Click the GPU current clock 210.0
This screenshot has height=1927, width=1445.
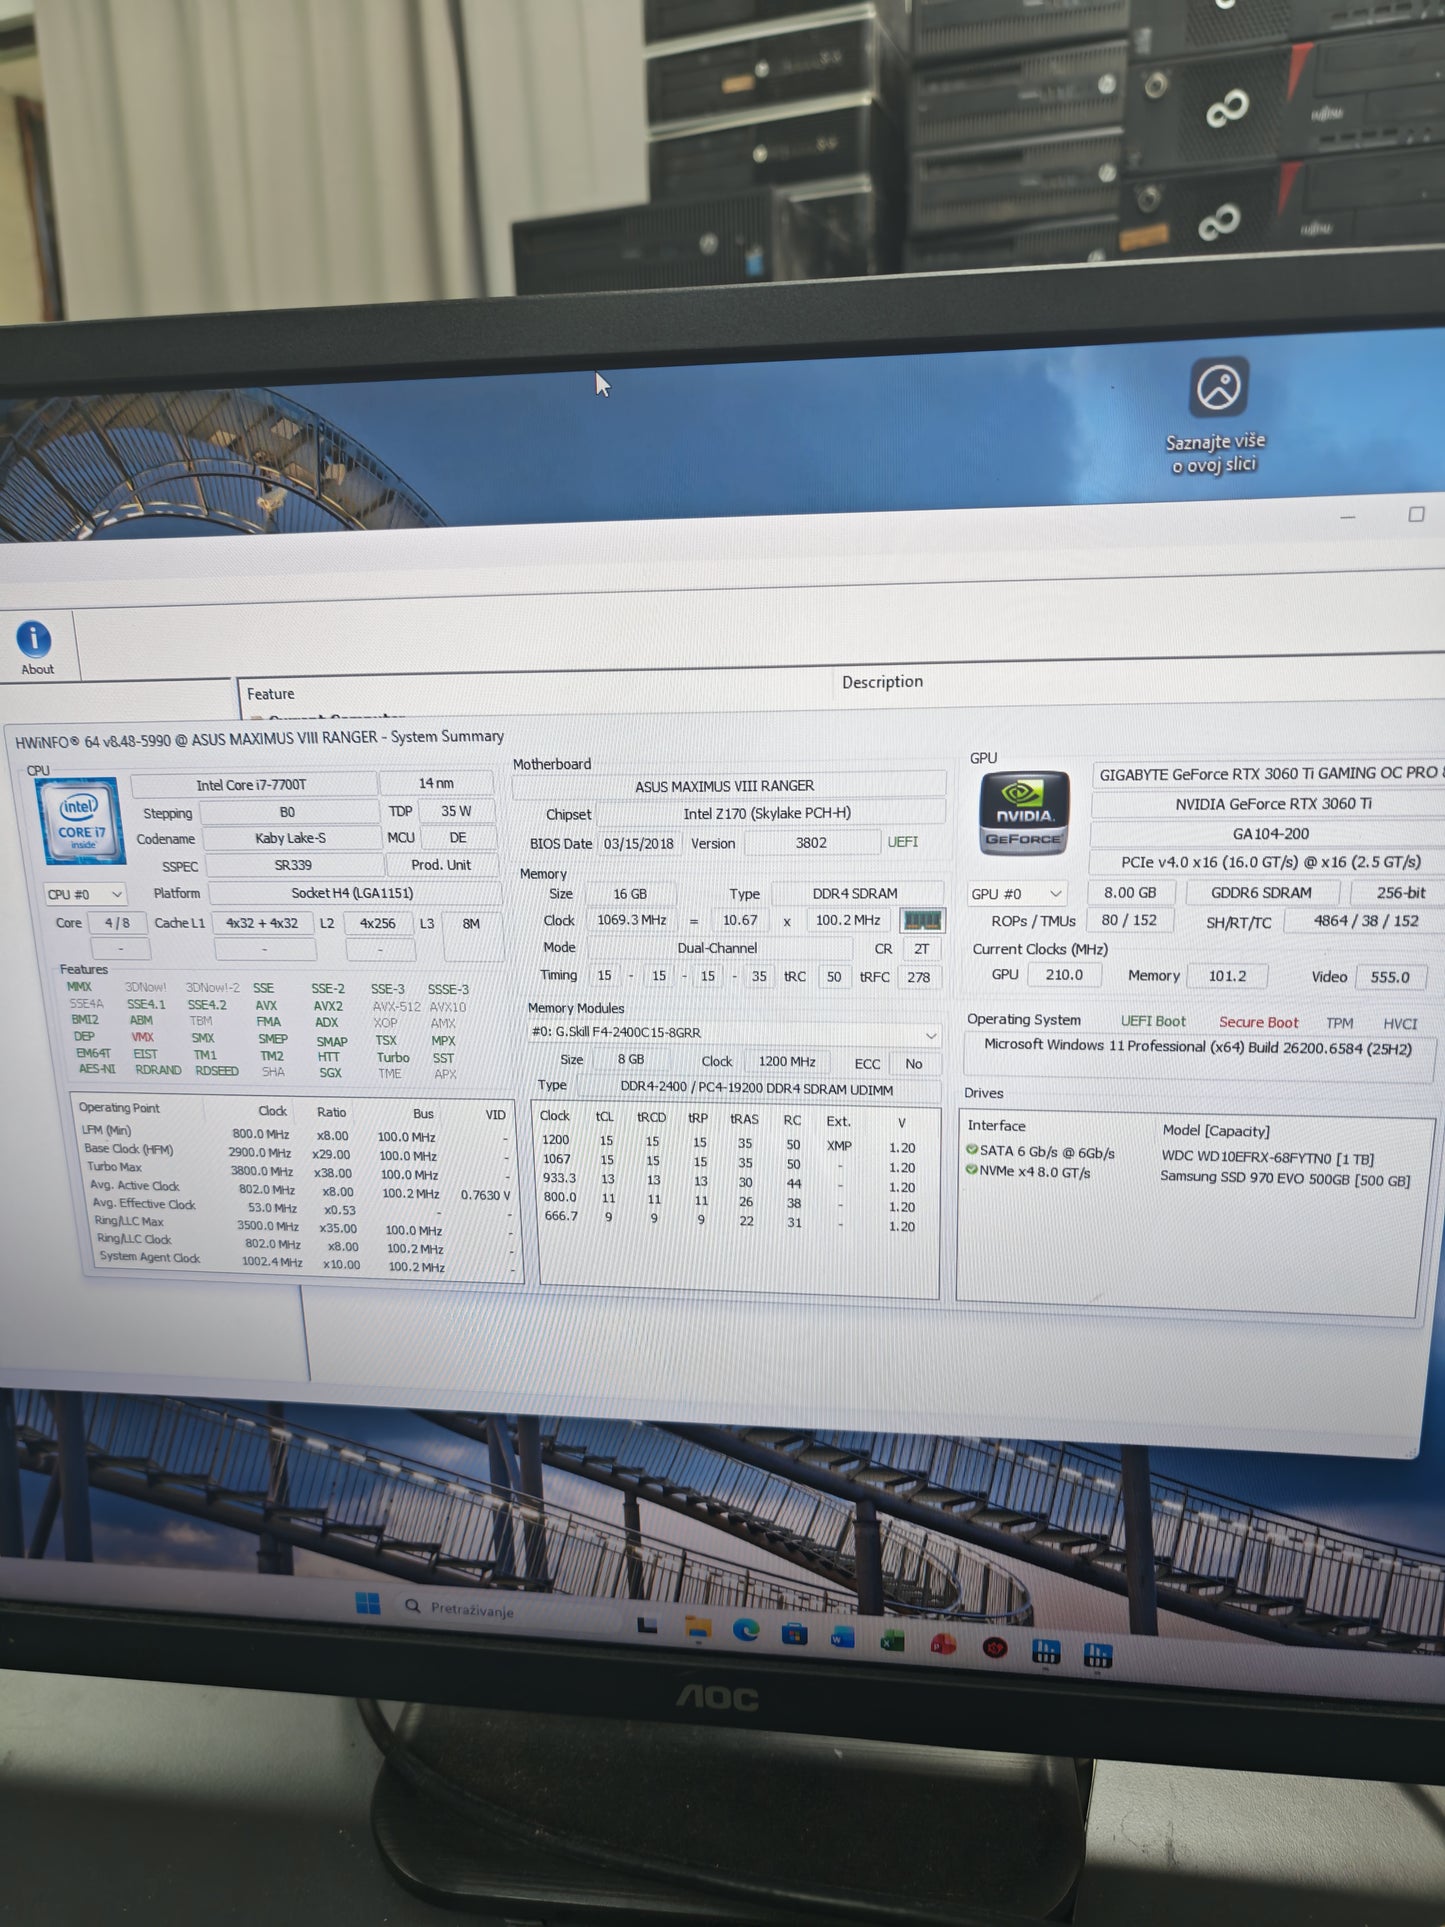point(1064,974)
